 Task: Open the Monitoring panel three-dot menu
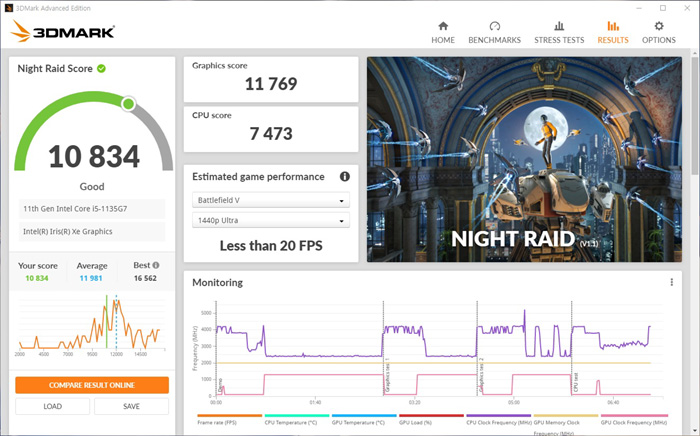671,282
